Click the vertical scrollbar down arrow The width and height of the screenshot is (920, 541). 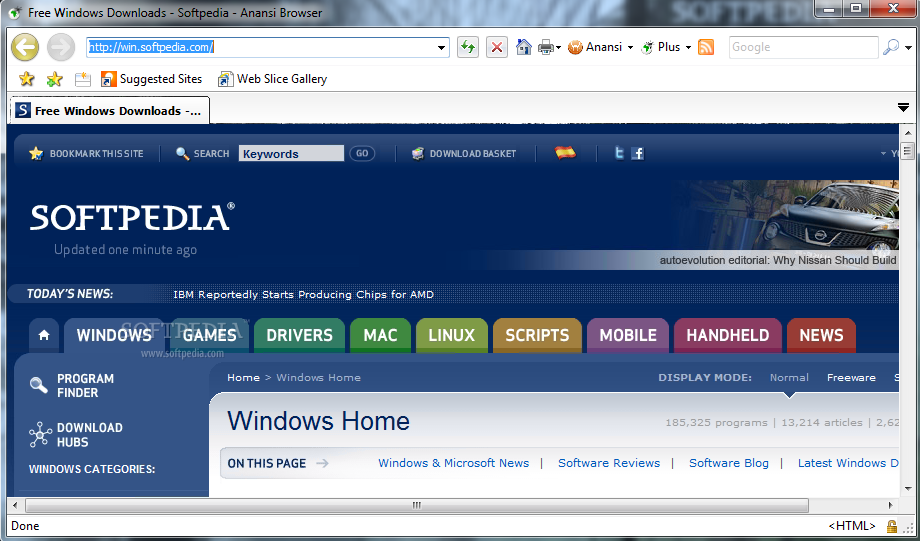click(x=908, y=488)
